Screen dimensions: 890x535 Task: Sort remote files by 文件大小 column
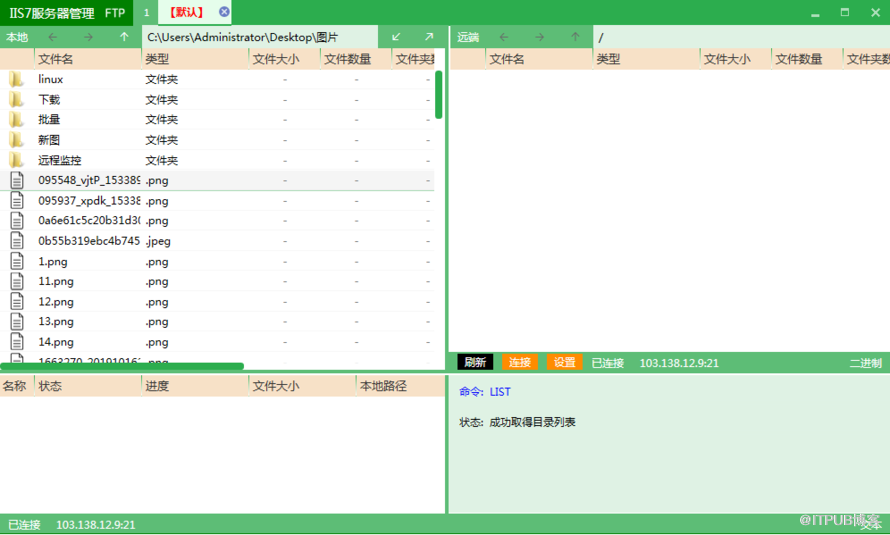point(736,58)
